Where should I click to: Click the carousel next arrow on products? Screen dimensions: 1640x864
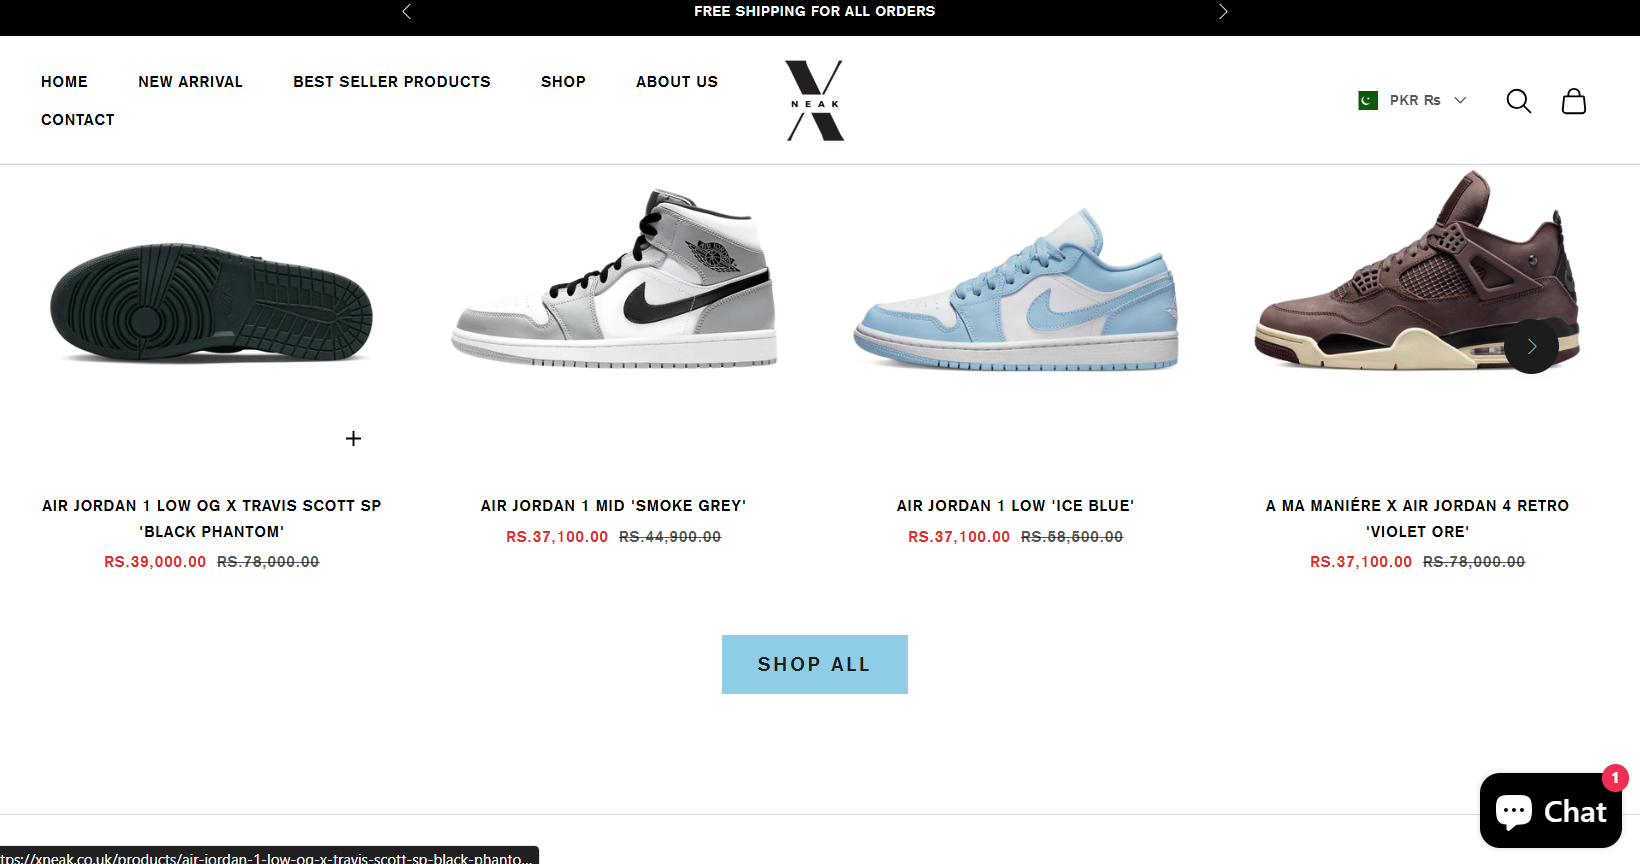point(1531,346)
